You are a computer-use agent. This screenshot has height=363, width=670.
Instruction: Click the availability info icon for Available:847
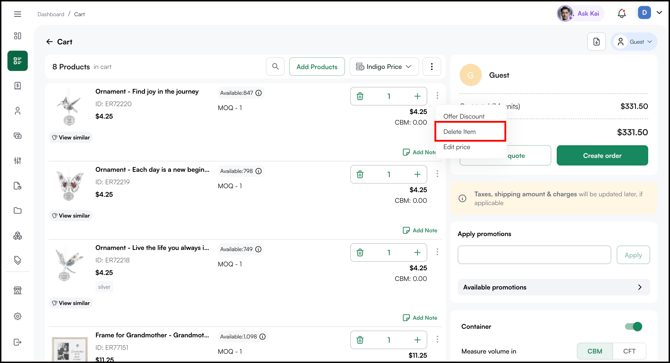point(259,93)
